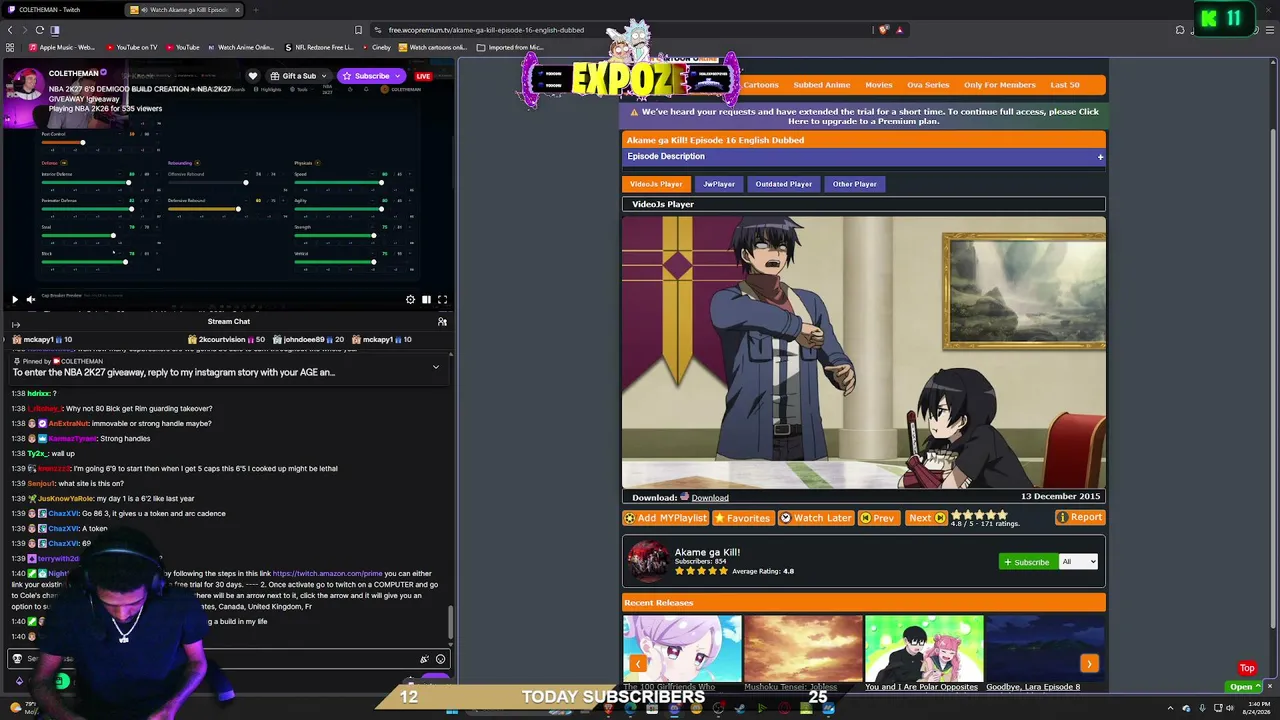1280x720 pixels.
Task: Open the Imported from Microsoft bookmarks folder
Action: [x=510, y=47]
